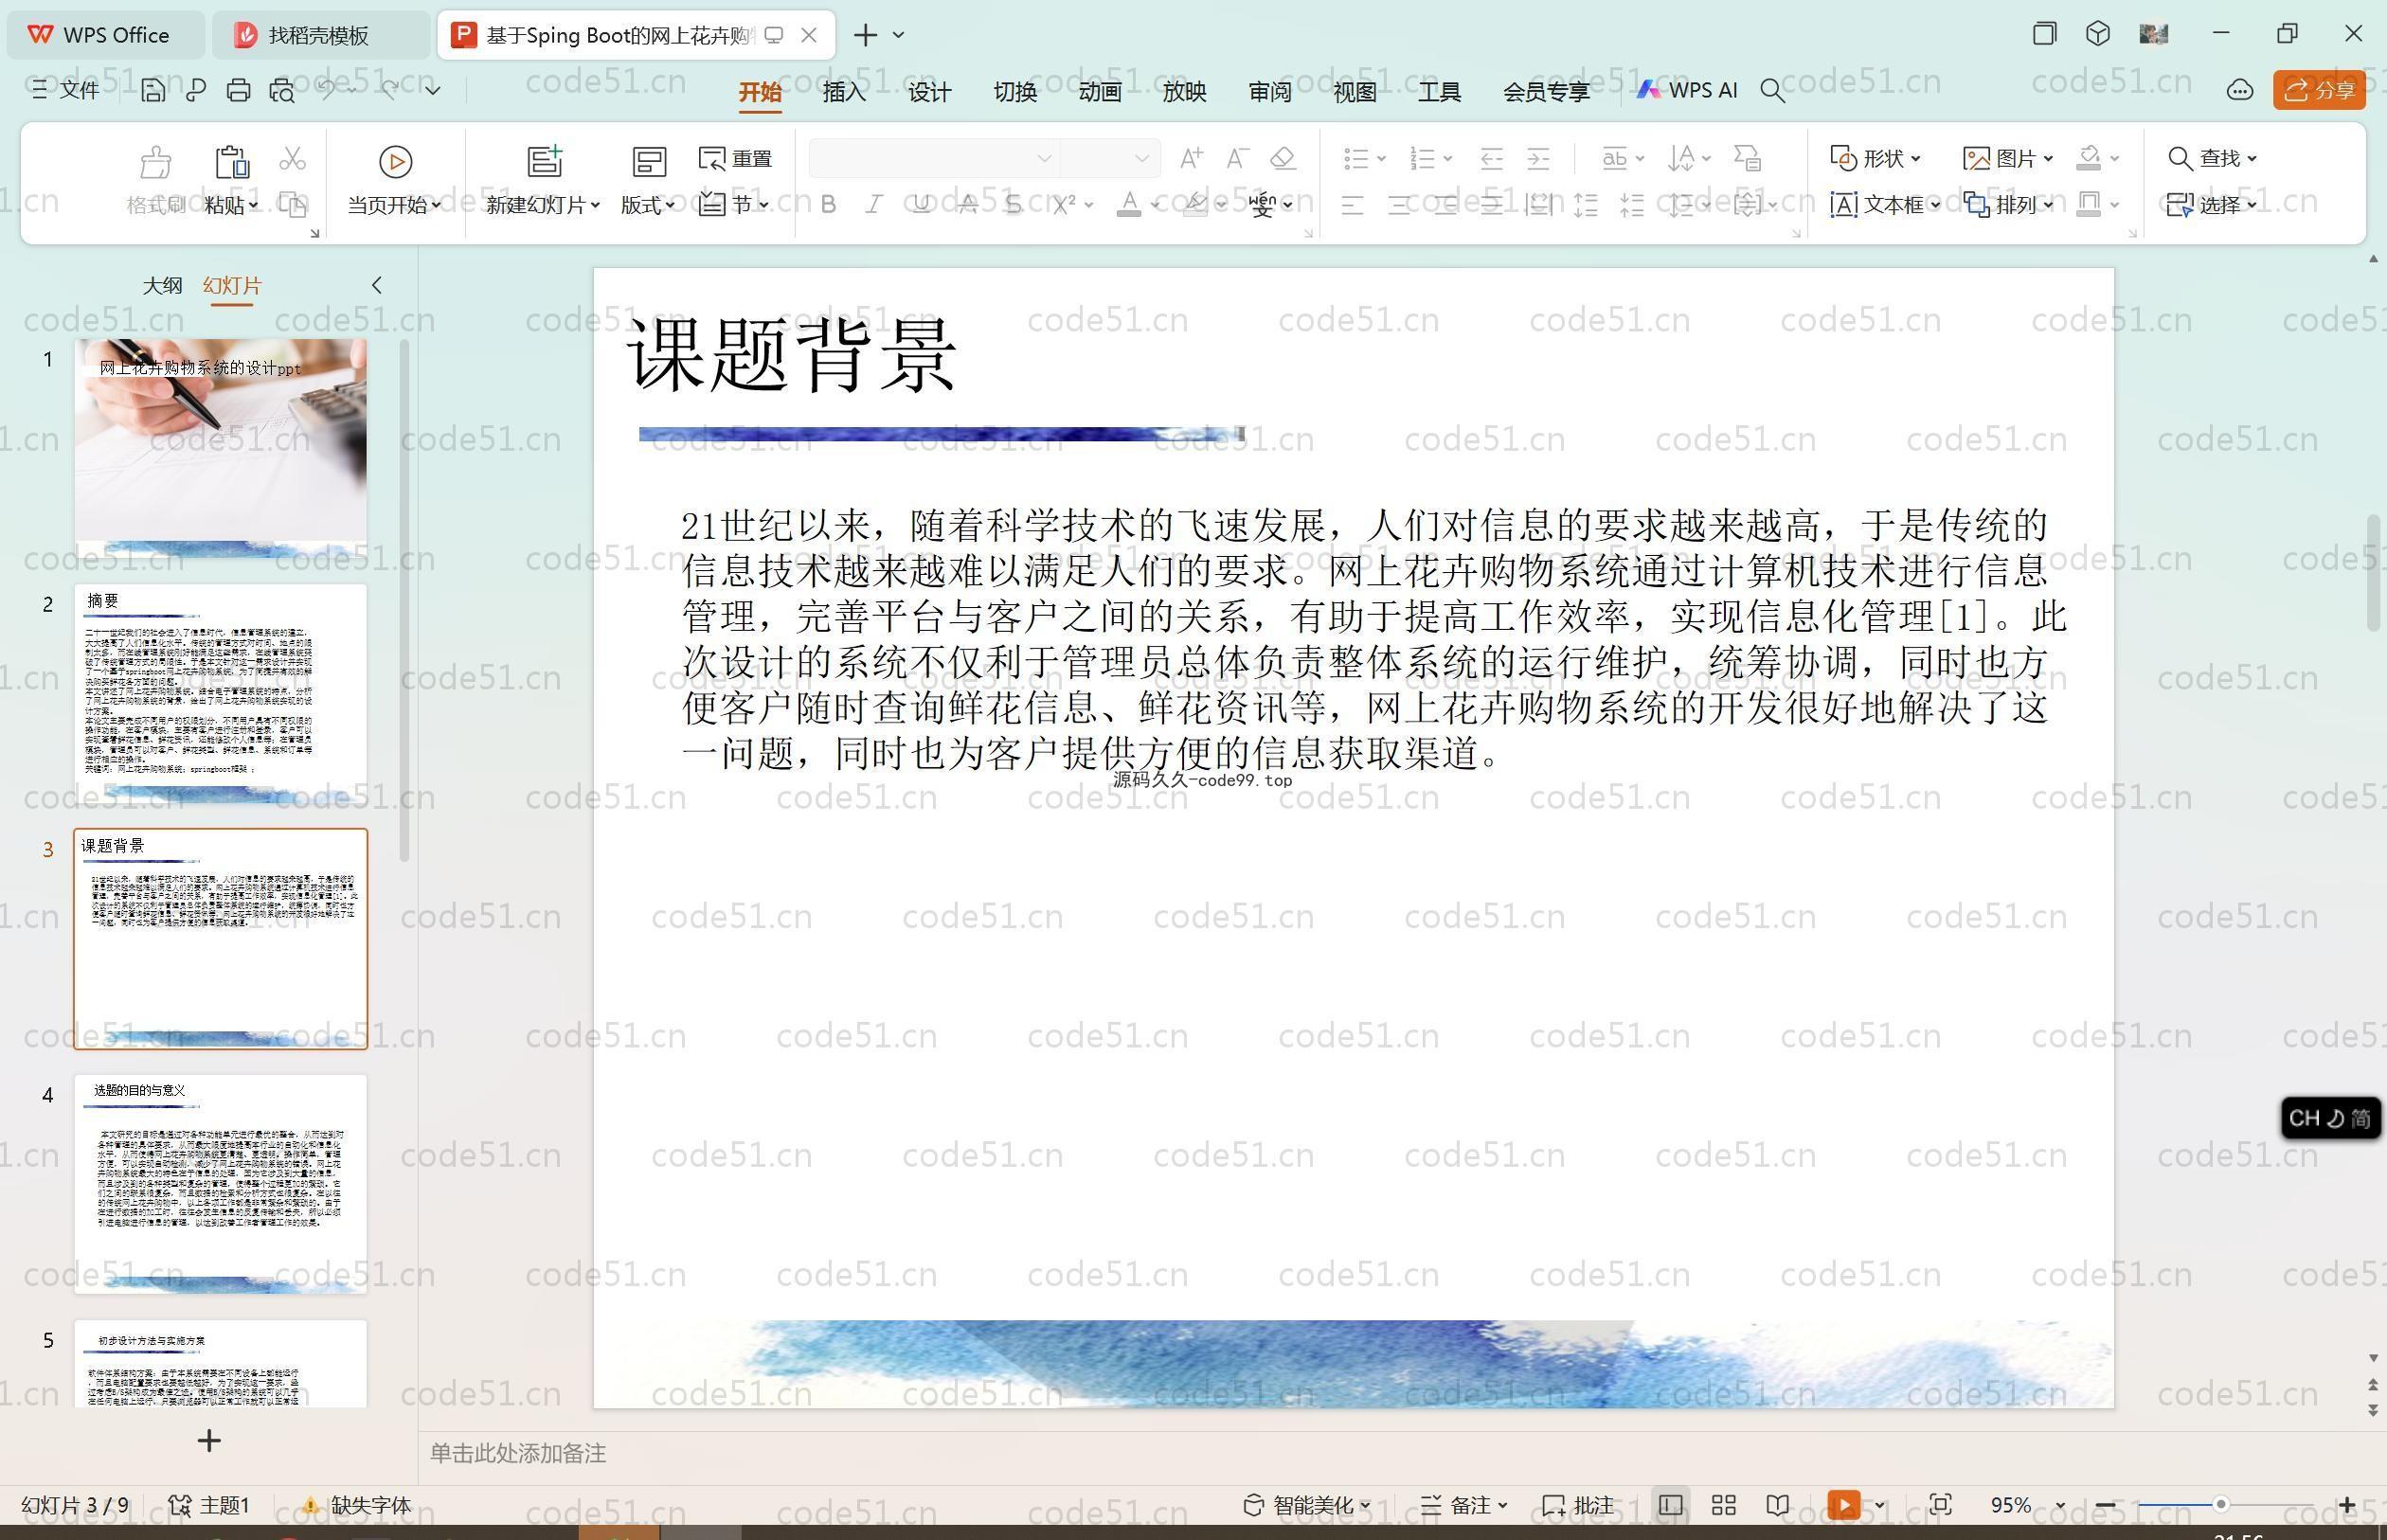Switch to the 找稻壳模板 tab

pyautogui.click(x=321, y=35)
